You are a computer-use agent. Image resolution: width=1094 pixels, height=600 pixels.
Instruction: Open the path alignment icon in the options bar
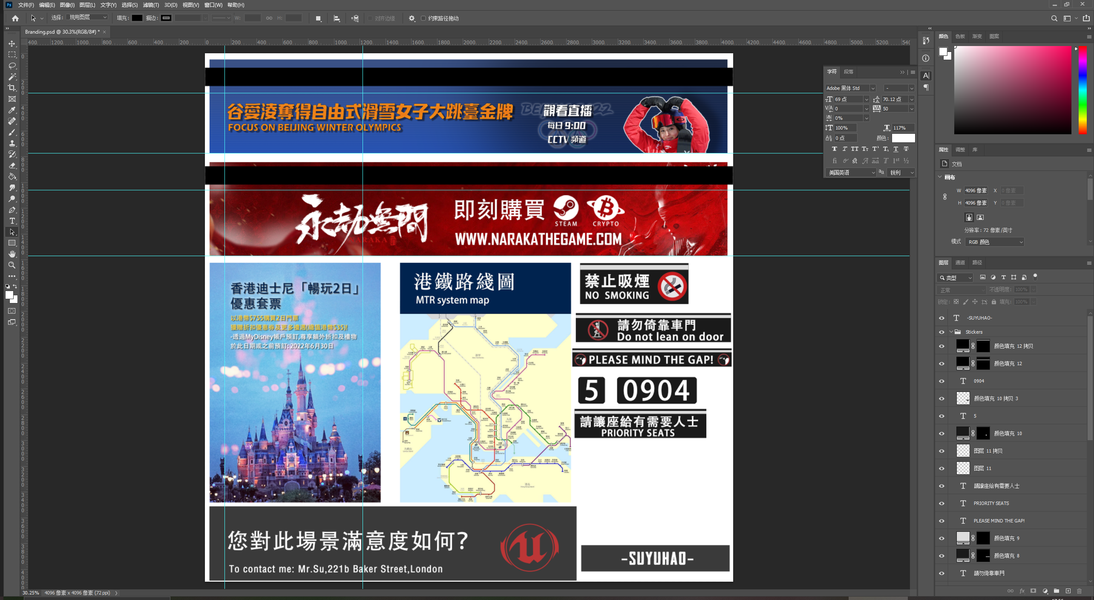pyautogui.click(x=336, y=18)
